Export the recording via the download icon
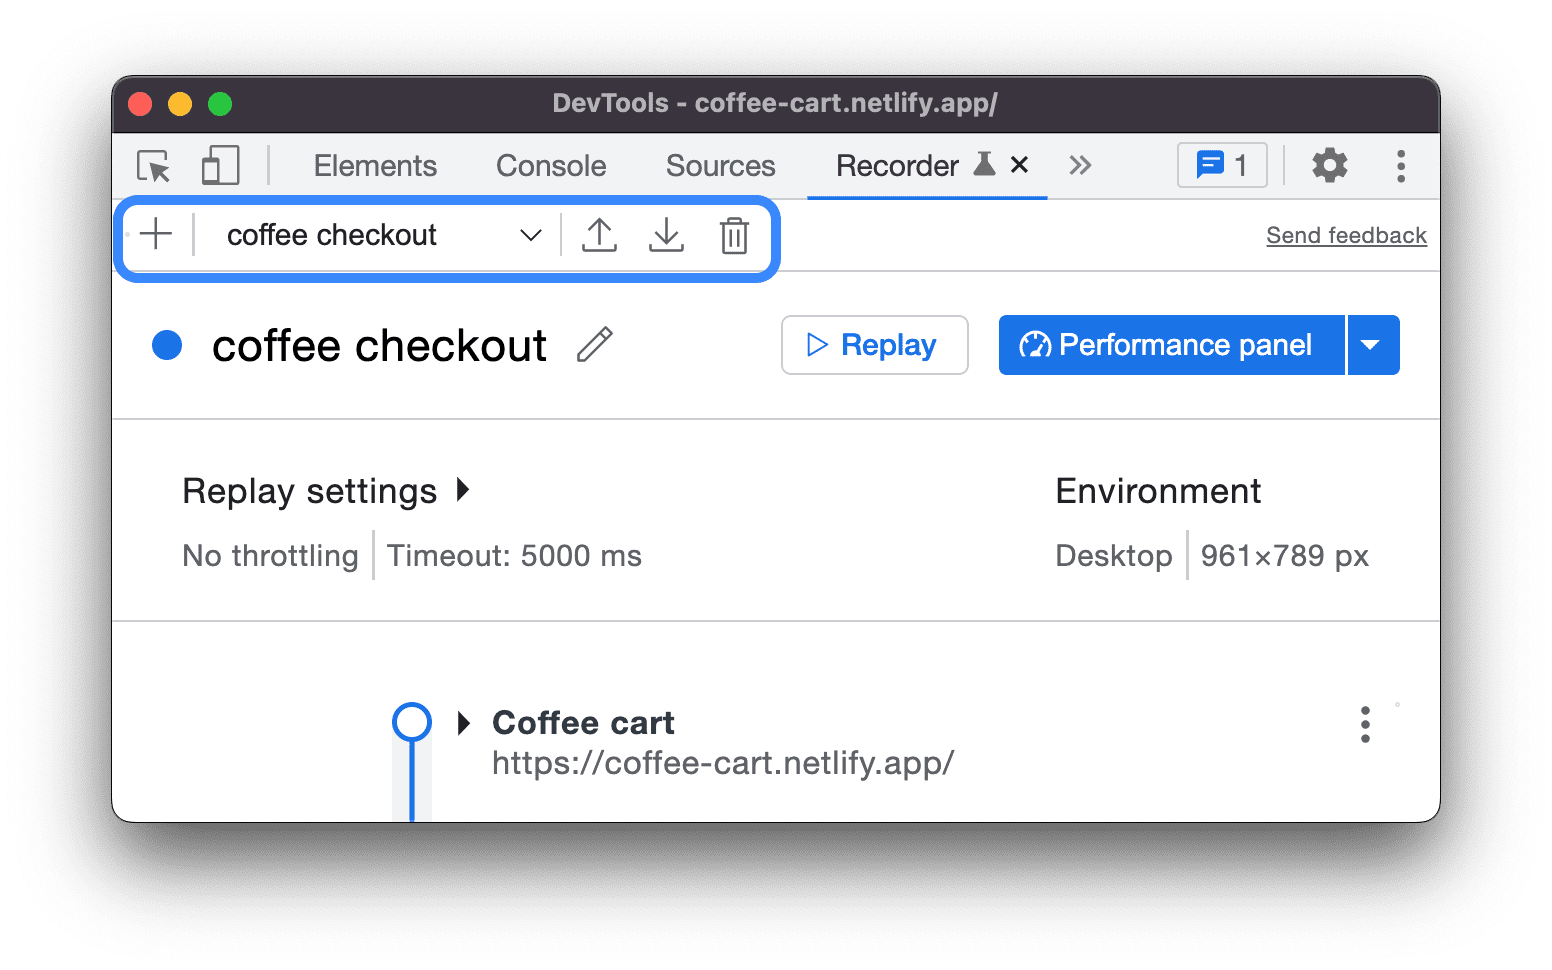Viewport: 1552px width, 970px height. click(x=667, y=236)
